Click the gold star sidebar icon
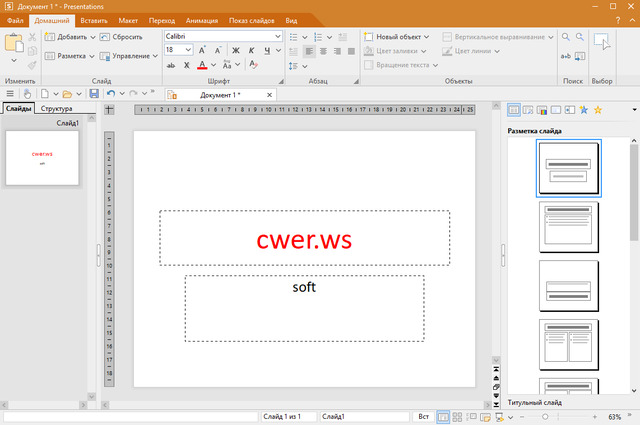This screenshot has width=640, height=425. (598, 109)
